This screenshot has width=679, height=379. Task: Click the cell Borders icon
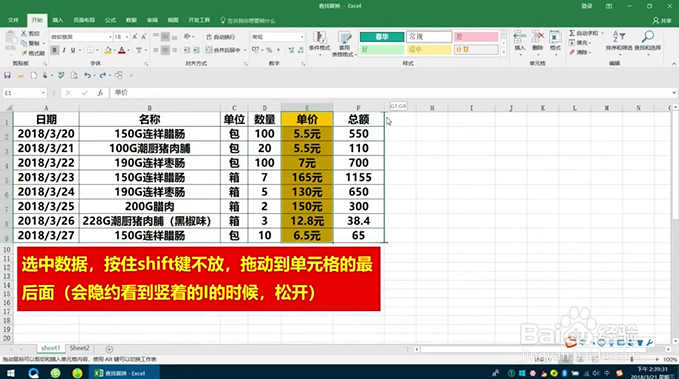tap(91, 50)
